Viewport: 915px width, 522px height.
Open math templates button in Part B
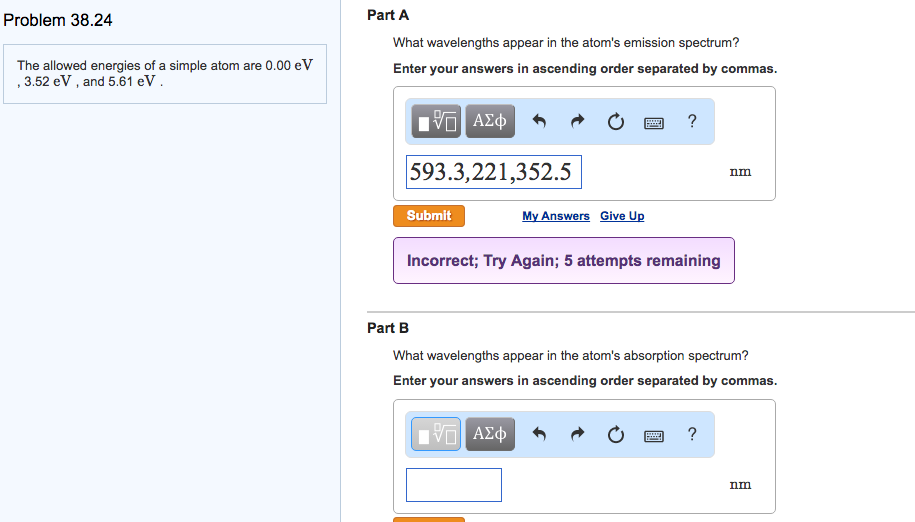coord(436,434)
